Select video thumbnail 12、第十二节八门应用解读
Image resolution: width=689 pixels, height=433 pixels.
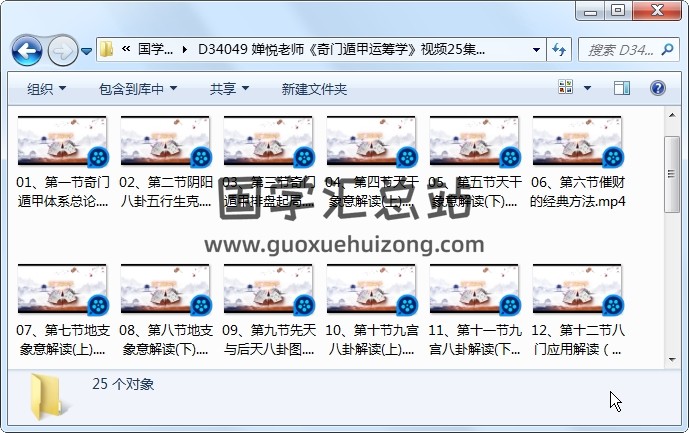tap(577, 289)
